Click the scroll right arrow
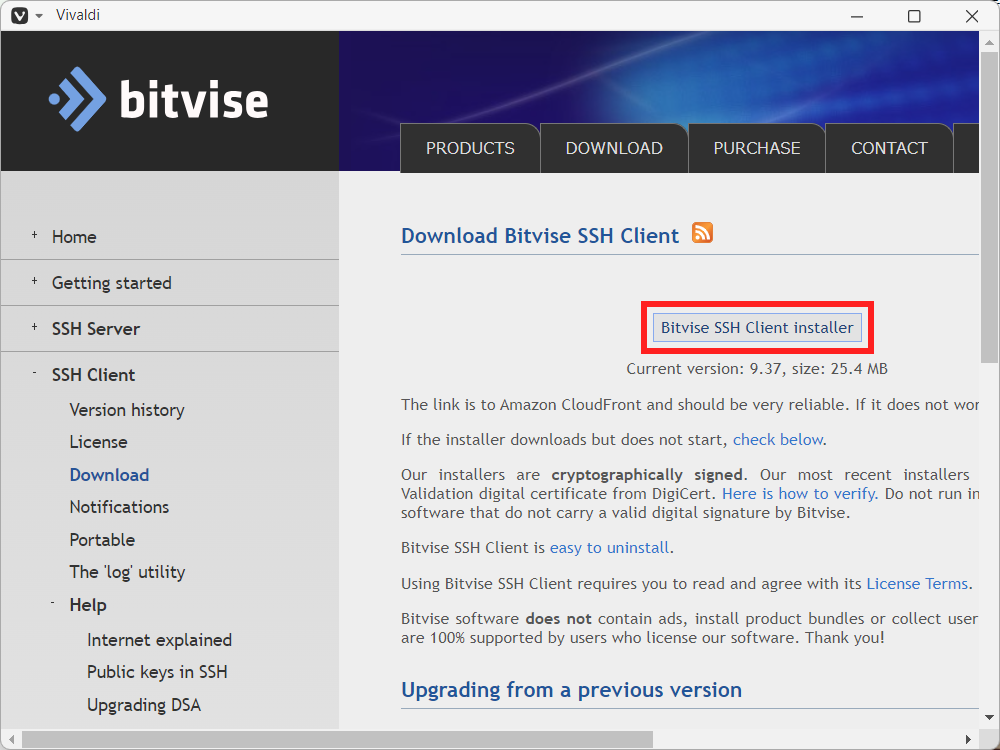This screenshot has height=750, width=1000. [968, 739]
